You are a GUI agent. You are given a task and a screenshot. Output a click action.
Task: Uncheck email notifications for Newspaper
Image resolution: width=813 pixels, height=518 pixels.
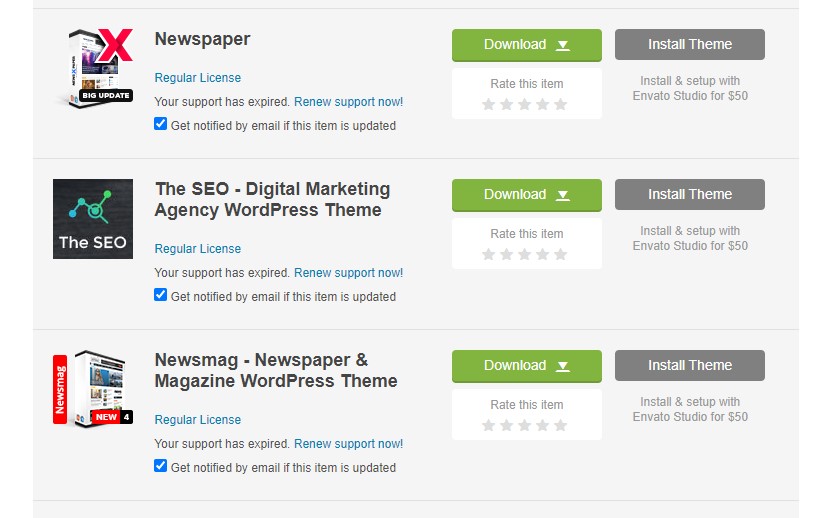(x=161, y=124)
